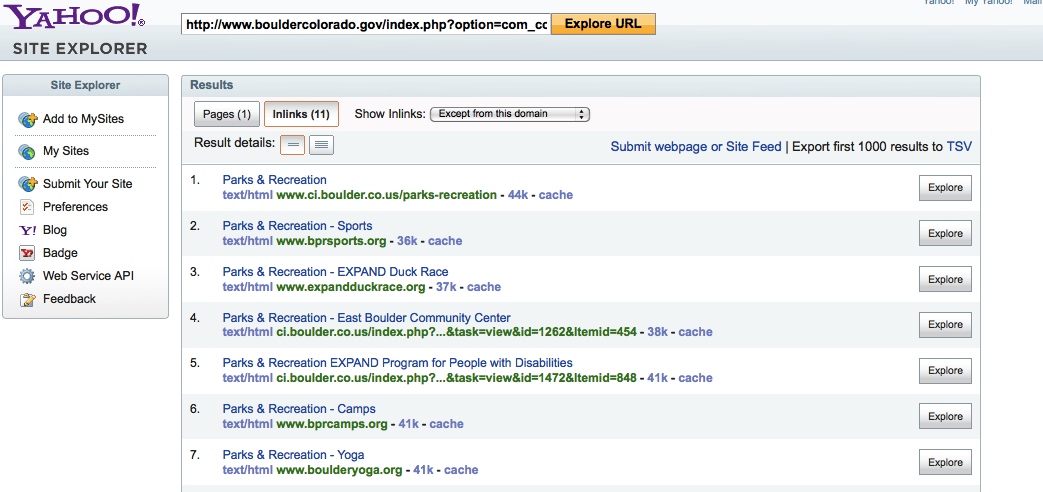Click Explore button for www.boulderyoga.org row

pos(945,462)
